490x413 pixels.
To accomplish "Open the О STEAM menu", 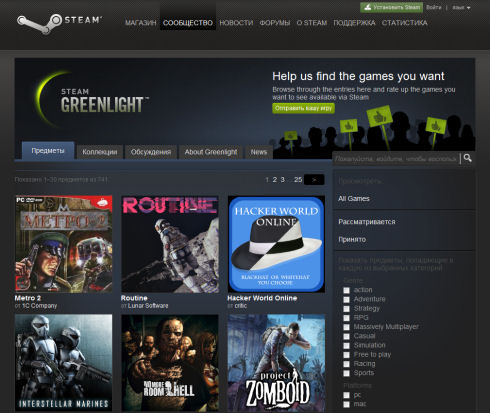I will coord(312,23).
